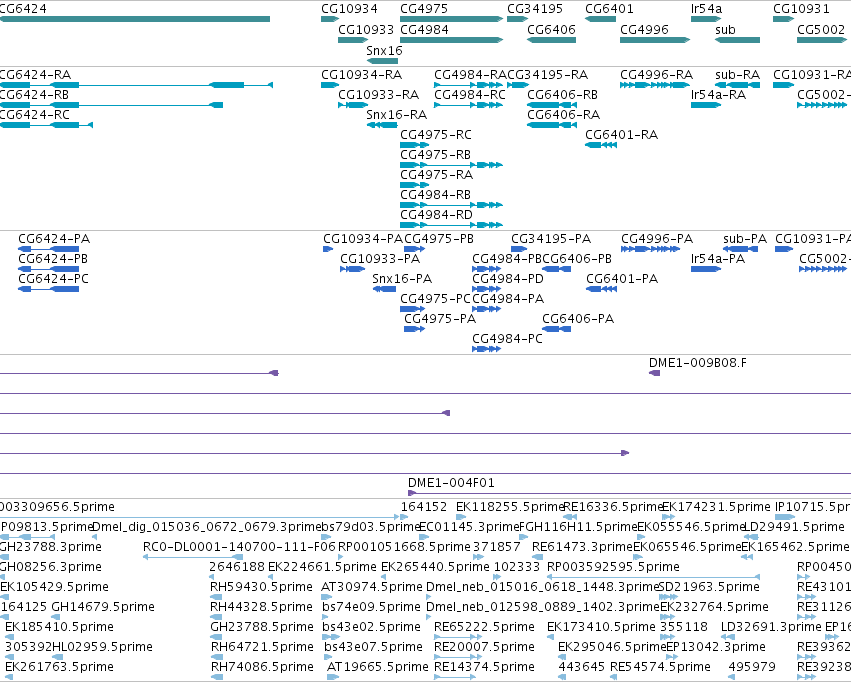Click the CG10933 gene label
The image size is (851, 682).
(x=366, y=30)
